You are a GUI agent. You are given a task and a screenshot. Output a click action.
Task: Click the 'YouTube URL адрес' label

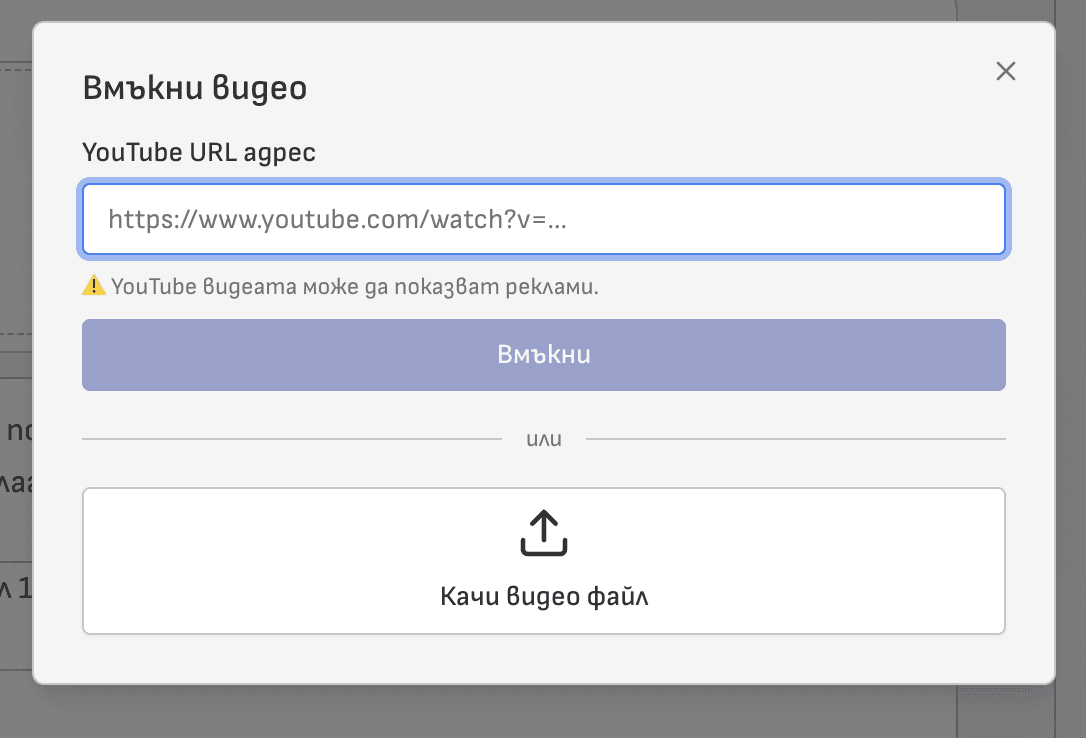coord(199,152)
